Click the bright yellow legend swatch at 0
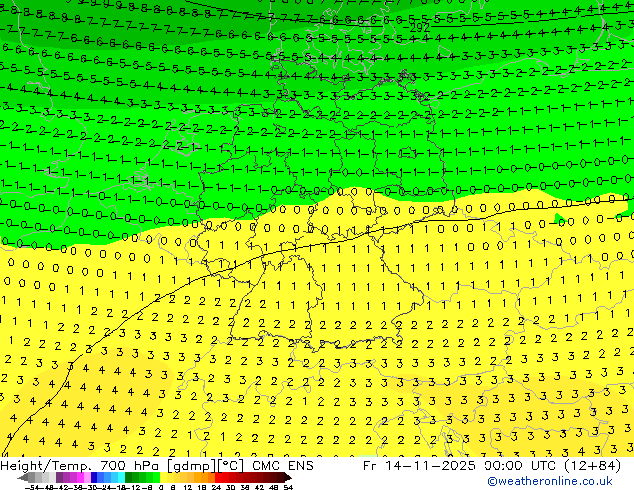This screenshot has height=490, width=634. click(163, 477)
